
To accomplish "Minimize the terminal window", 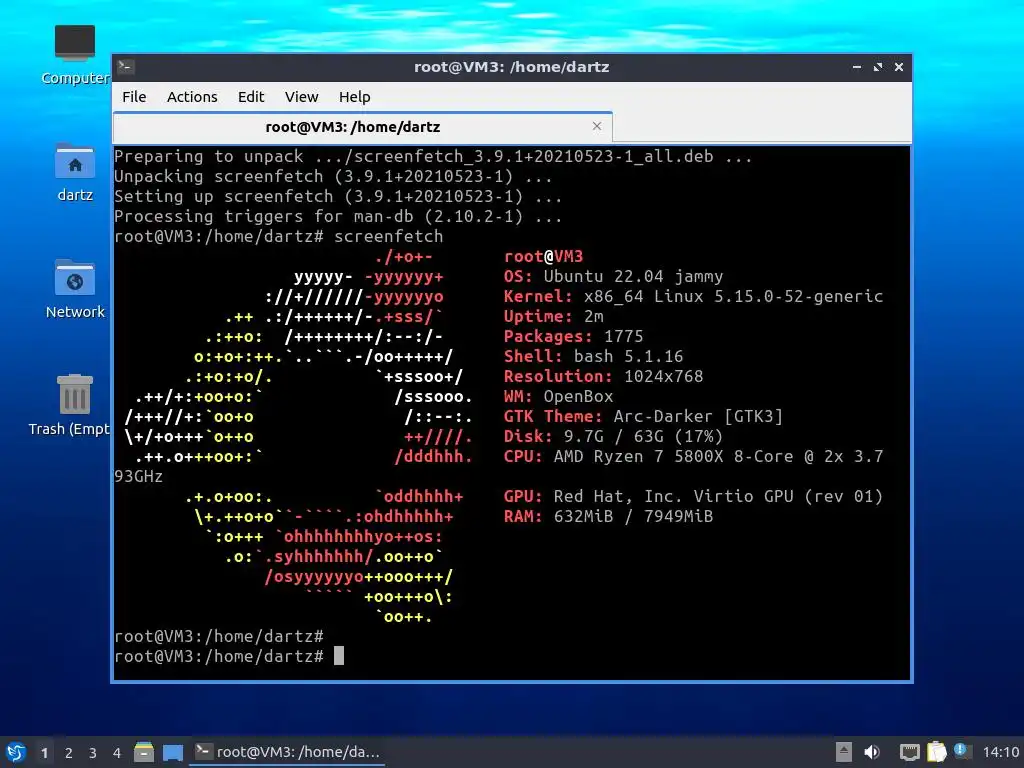I will (x=857, y=67).
